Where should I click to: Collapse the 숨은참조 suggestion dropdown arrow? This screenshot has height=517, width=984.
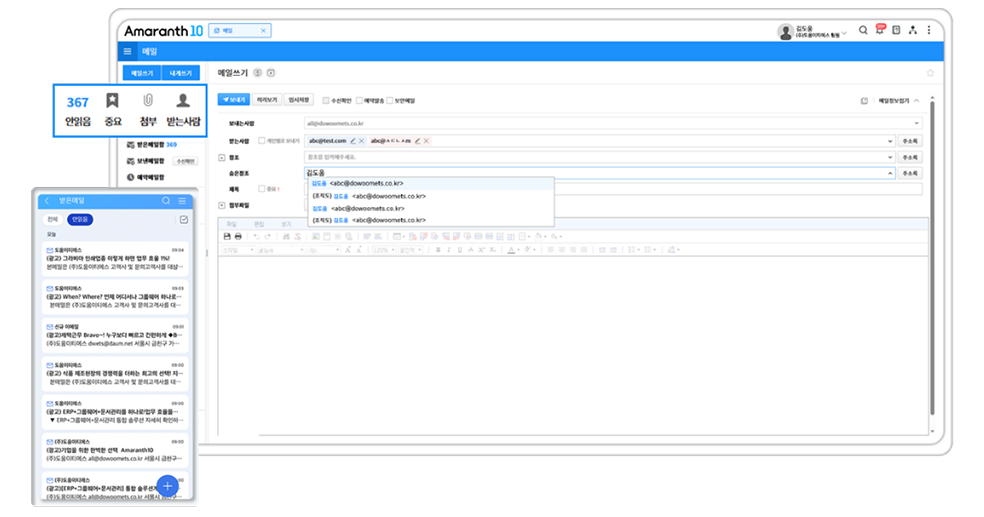[890, 173]
